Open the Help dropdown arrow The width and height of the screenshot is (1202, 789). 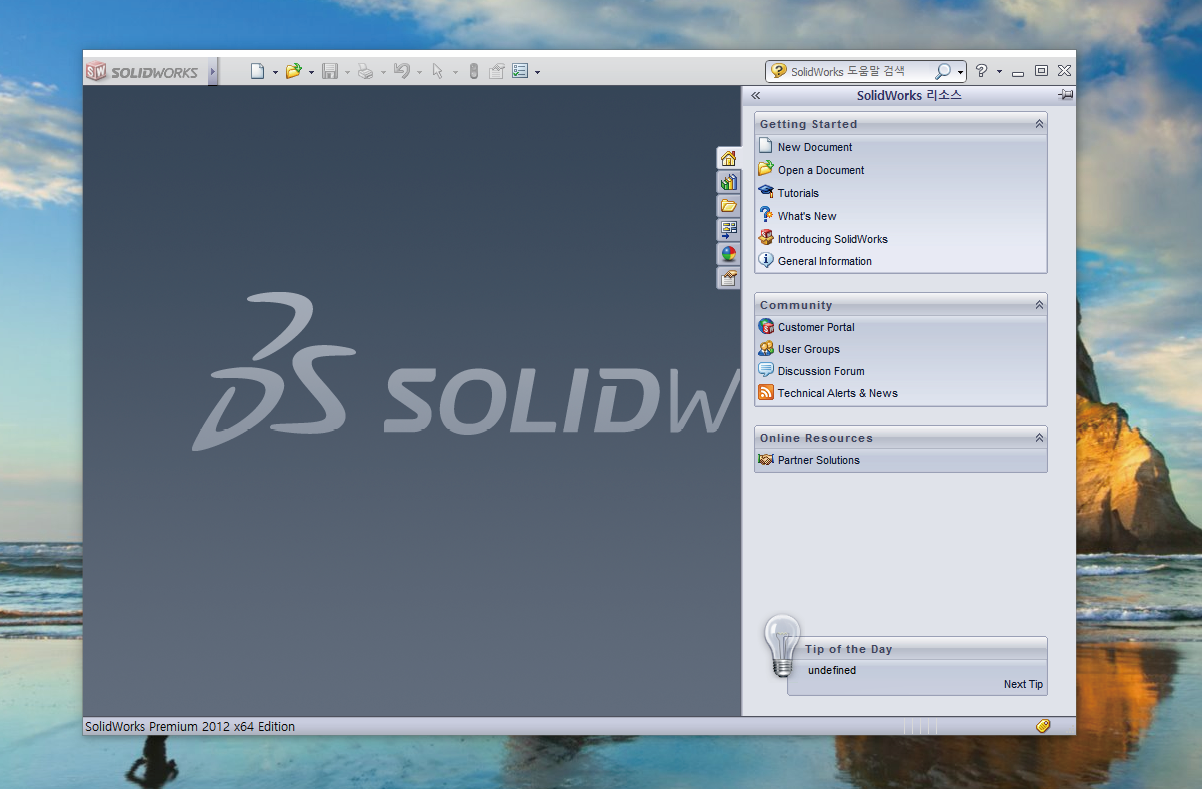[999, 72]
